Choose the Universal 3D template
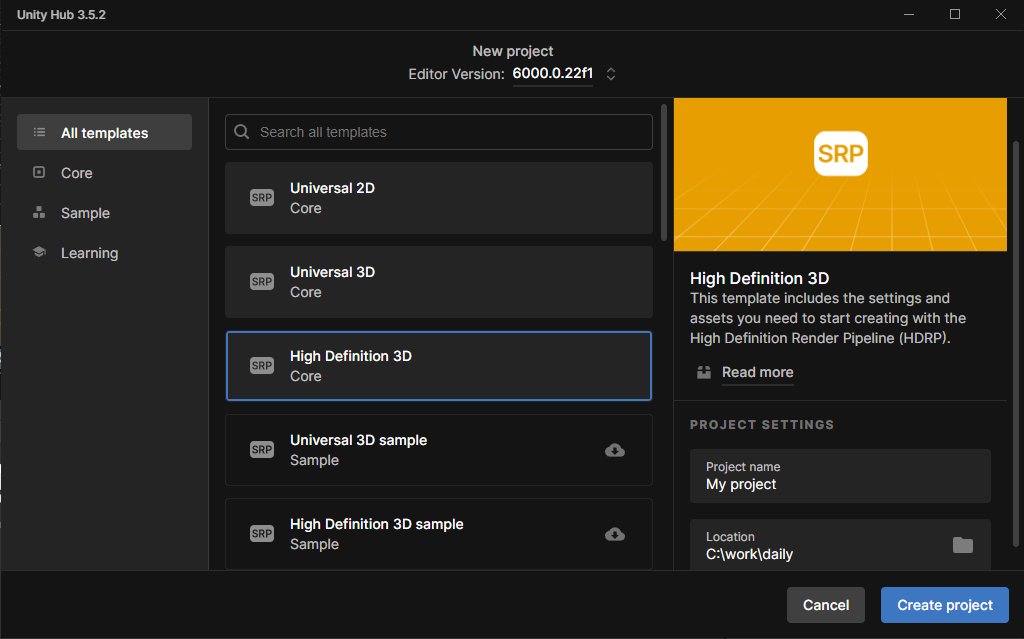This screenshot has height=639, width=1024. pyautogui.click(x=439, y=282)
